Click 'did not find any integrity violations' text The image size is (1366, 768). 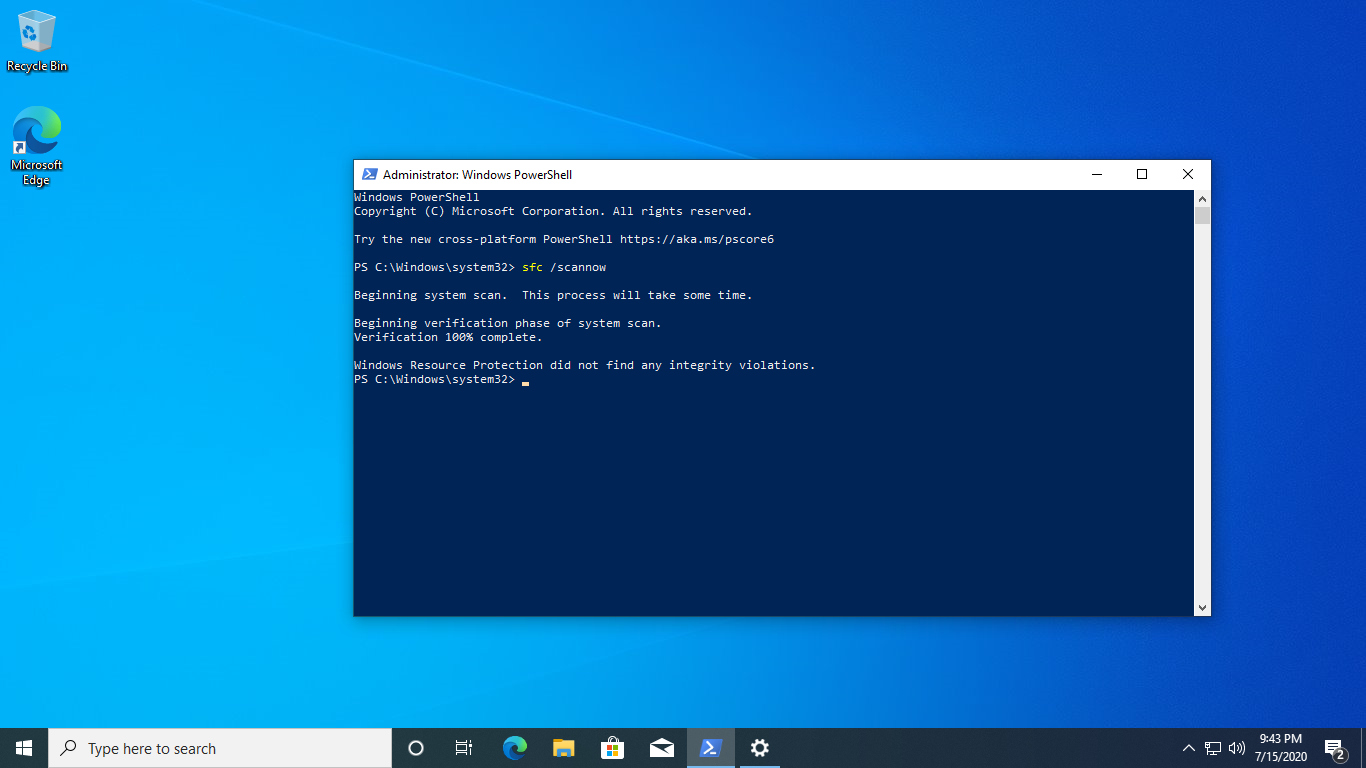683,365
